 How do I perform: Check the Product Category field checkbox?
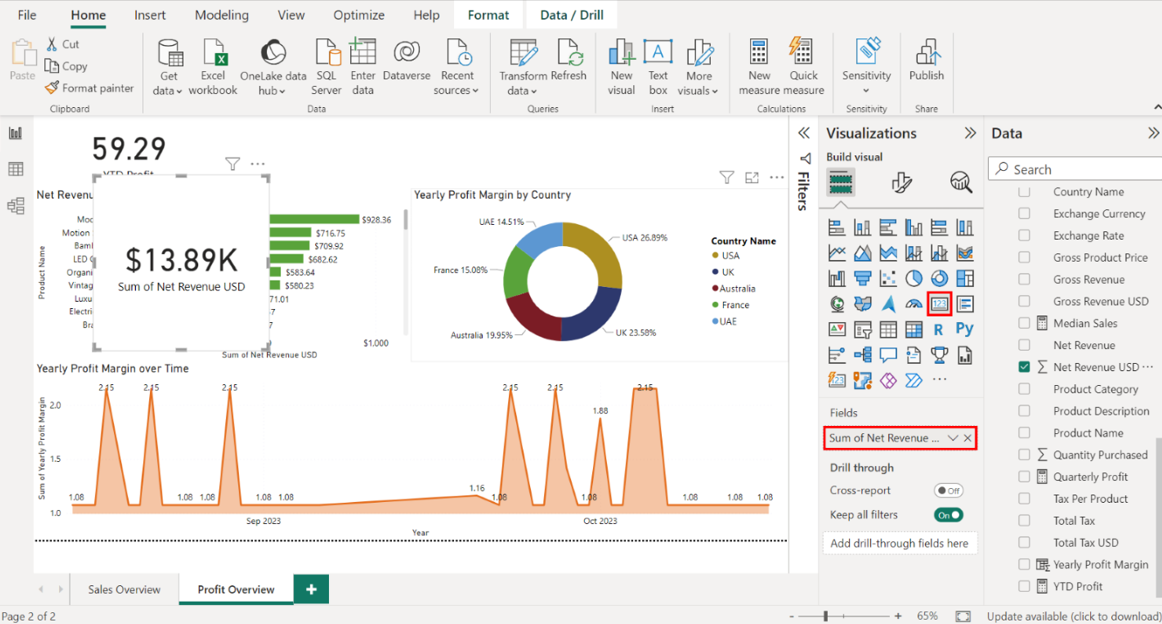point(1024,389)
